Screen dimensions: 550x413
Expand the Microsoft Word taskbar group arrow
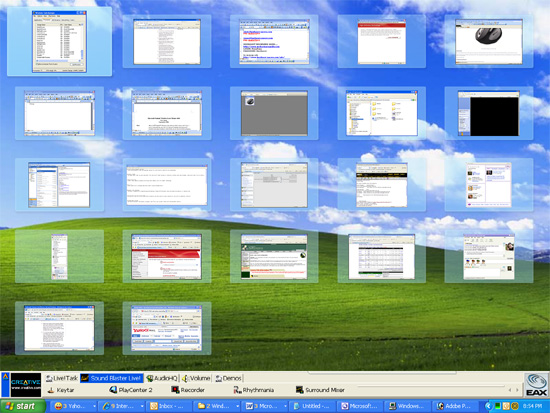(x=285, y=406)
